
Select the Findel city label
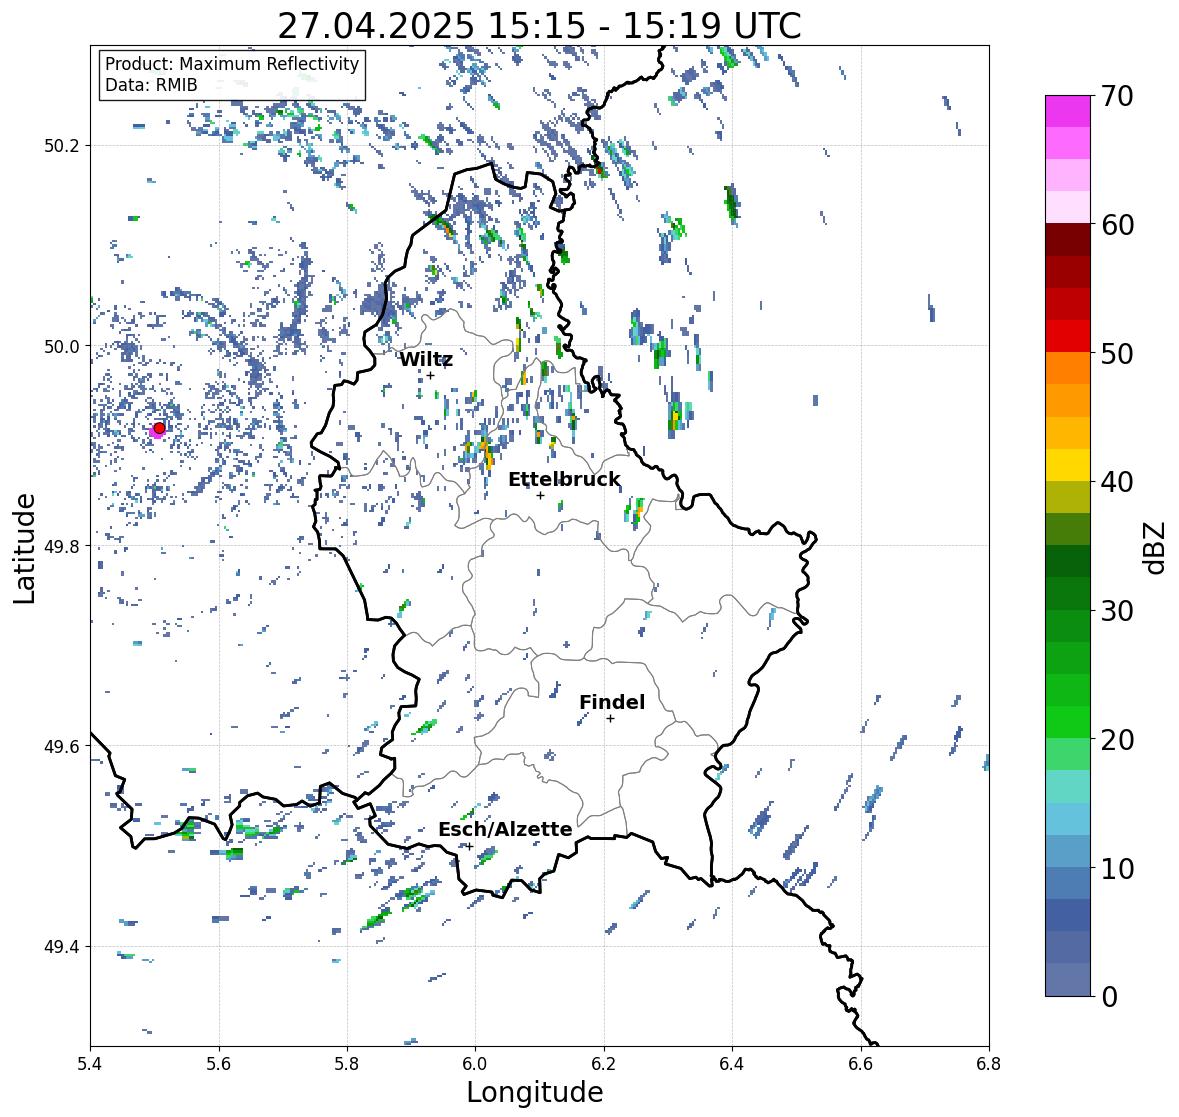click(x=611, y=702)
